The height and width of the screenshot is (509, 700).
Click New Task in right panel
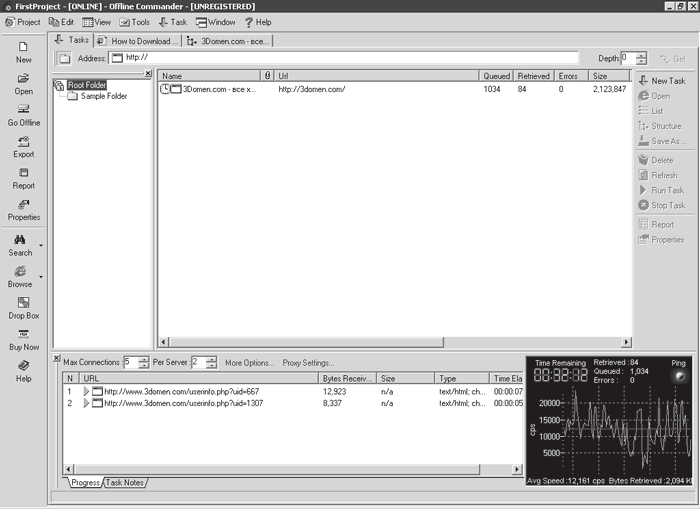(662, 81)
